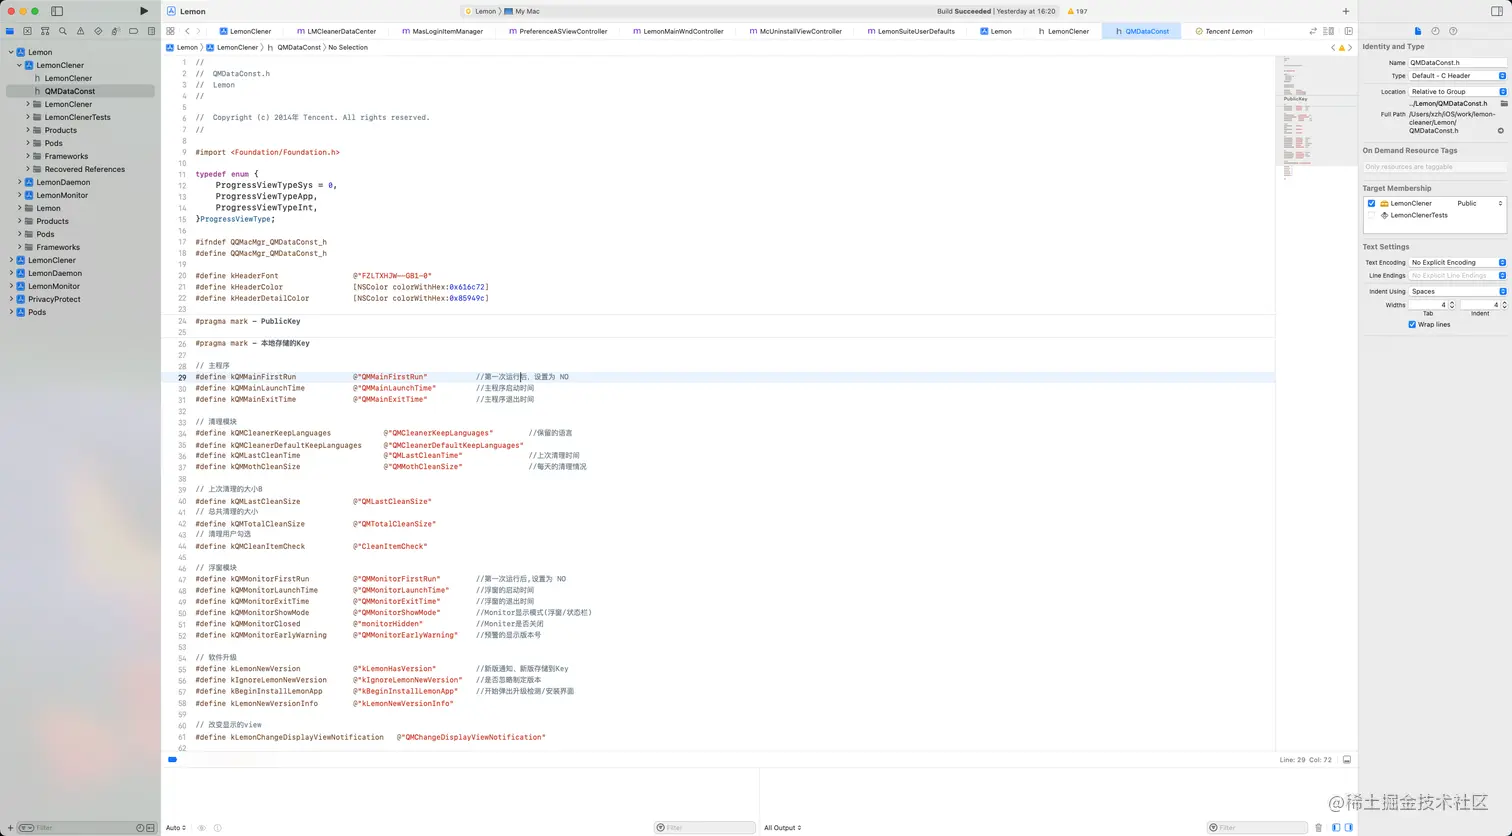Open the Breakpoint navigator
The height and width of the screenshot is (836, 1512).
point(133,31)
